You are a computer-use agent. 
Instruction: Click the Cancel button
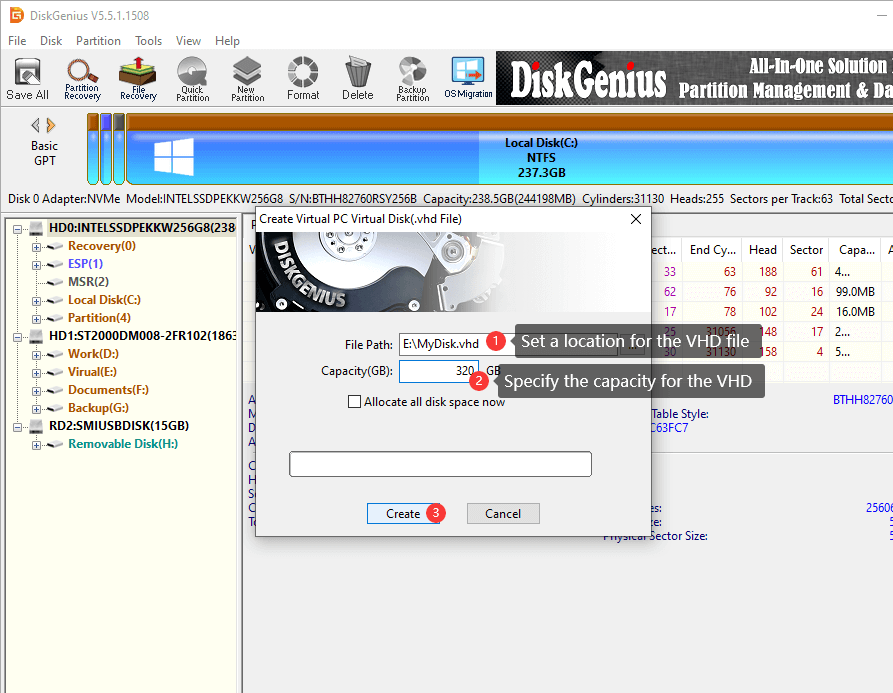(x=503, y=514)
